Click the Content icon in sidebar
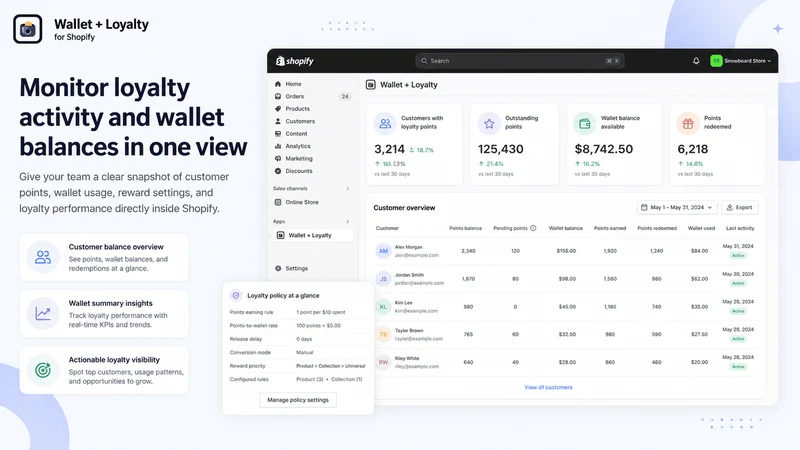Viewport: 800px width, 450px height. coord(278,134)
